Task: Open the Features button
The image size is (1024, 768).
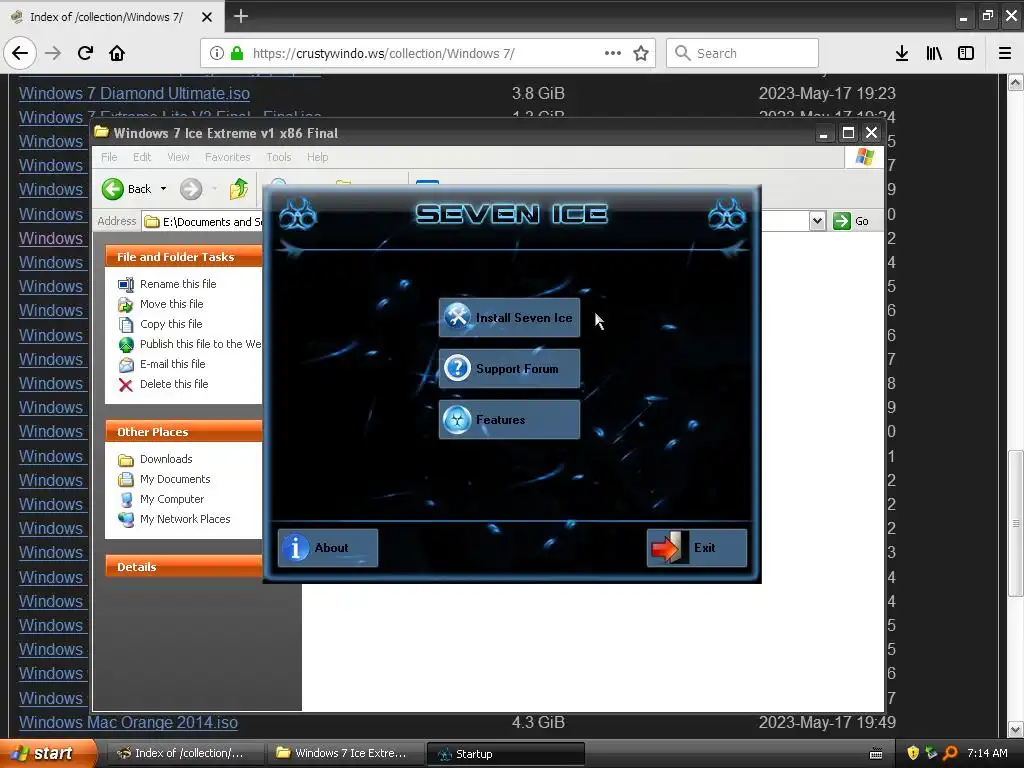Action: (x=509, y=419)
